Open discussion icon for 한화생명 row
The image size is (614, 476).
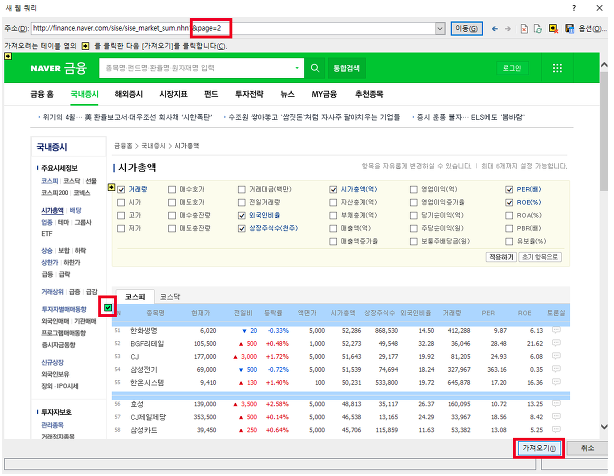556,330
